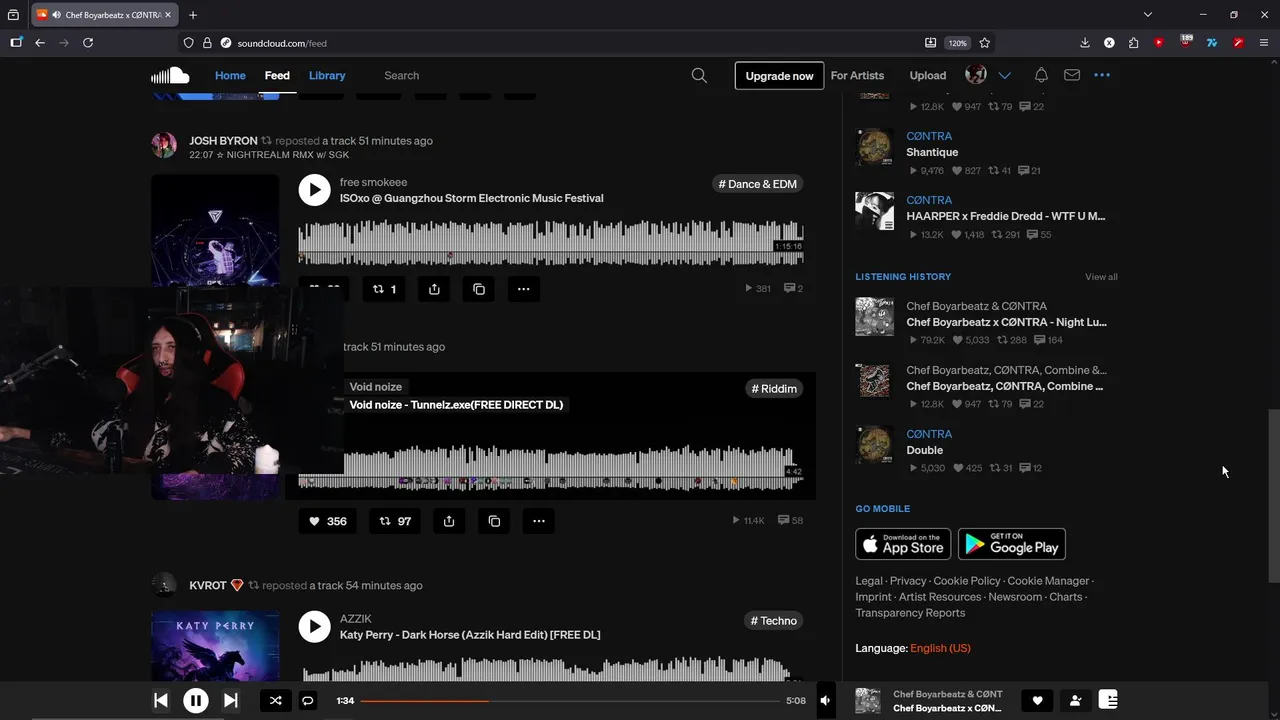Open the 120% zoom level indicator
Viewport: 1280px width, 720px height.
click(957, 43)
